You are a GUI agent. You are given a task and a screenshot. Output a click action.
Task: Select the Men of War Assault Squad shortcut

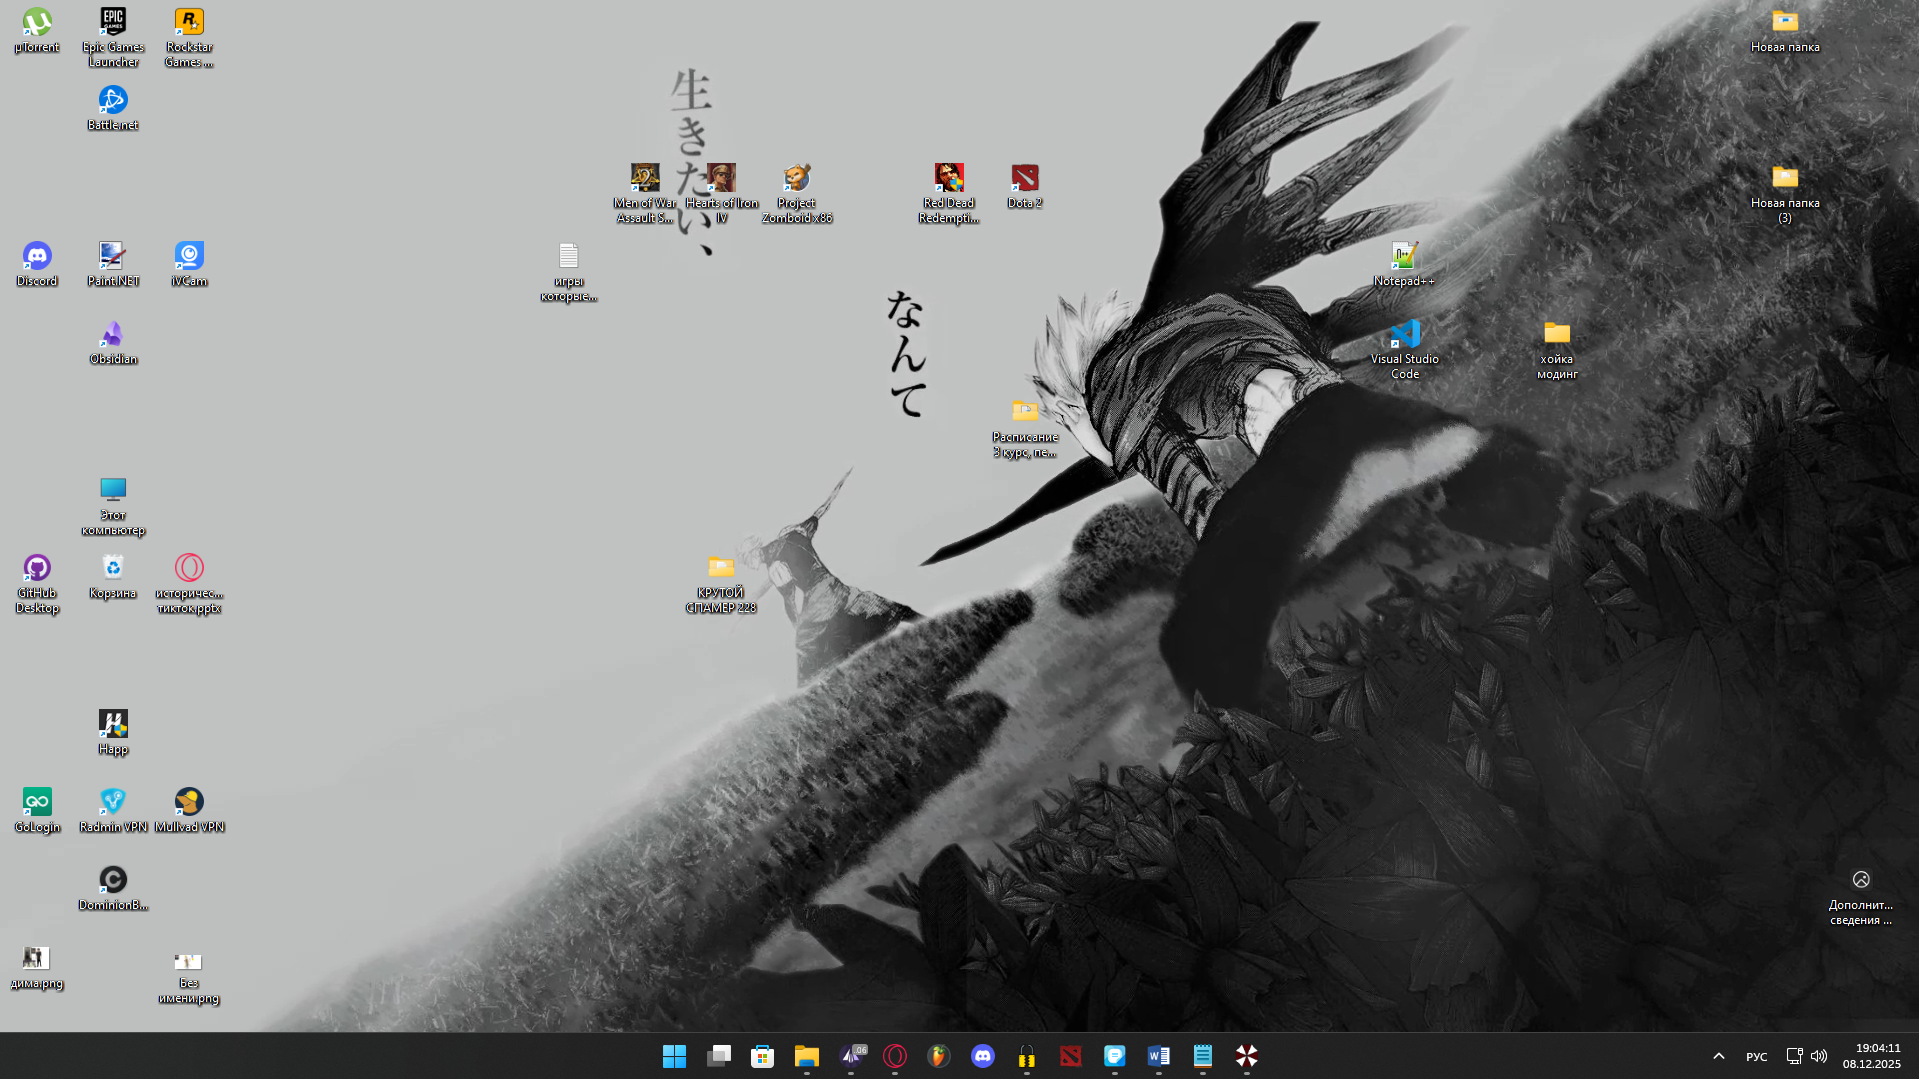click(x=645, y=195)
